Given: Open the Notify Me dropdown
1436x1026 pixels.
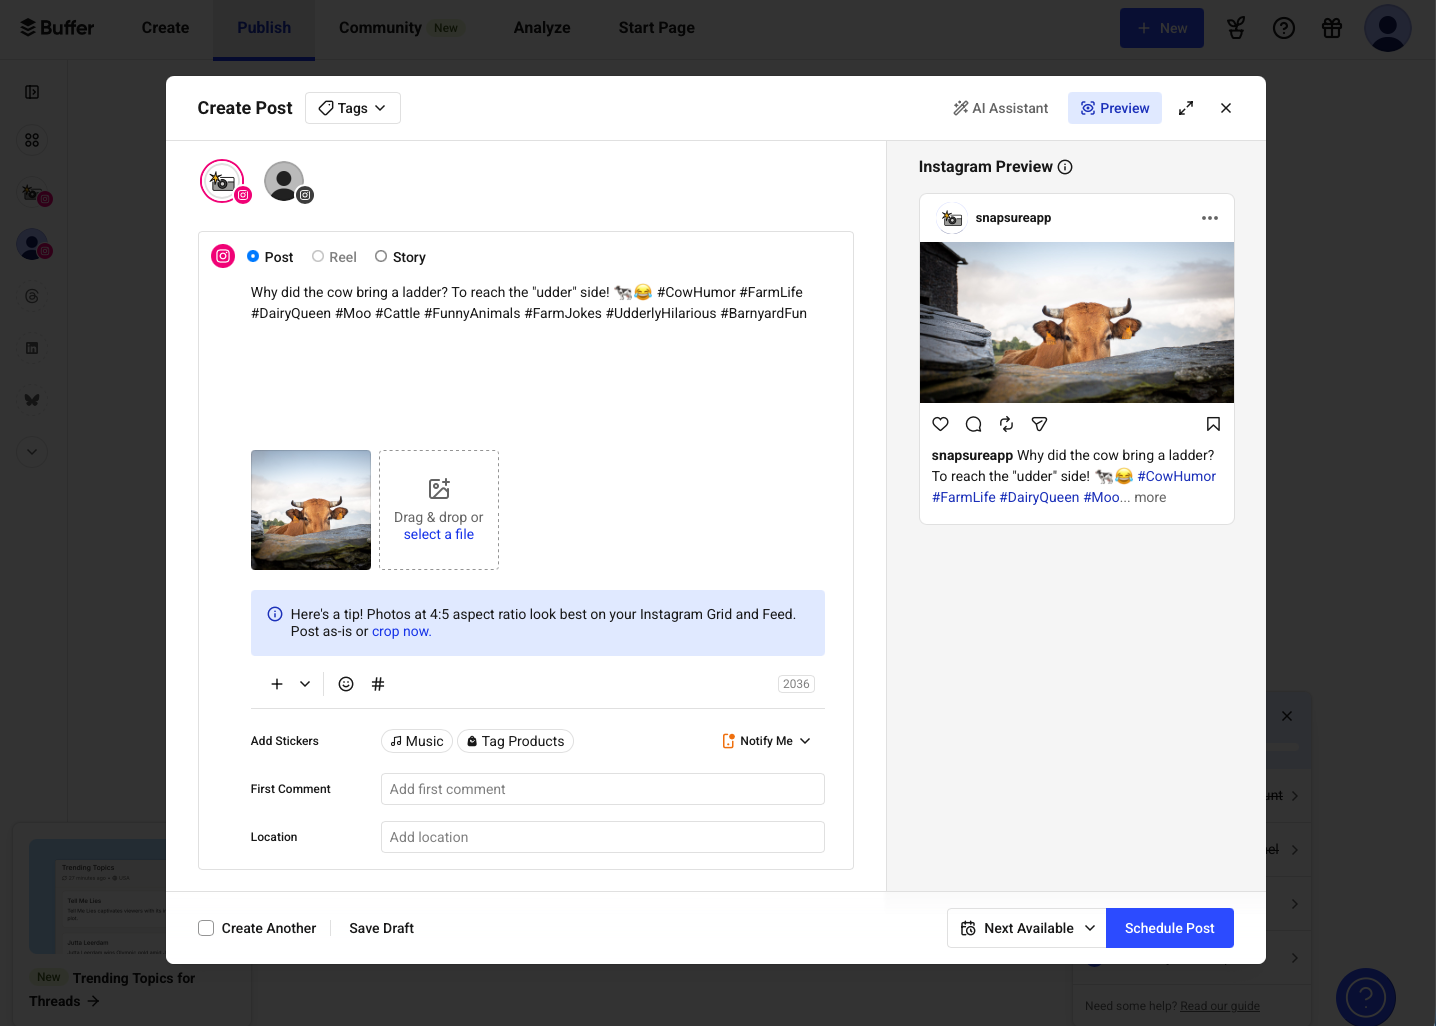Looking at the screenshot, I should coord(765,740).
